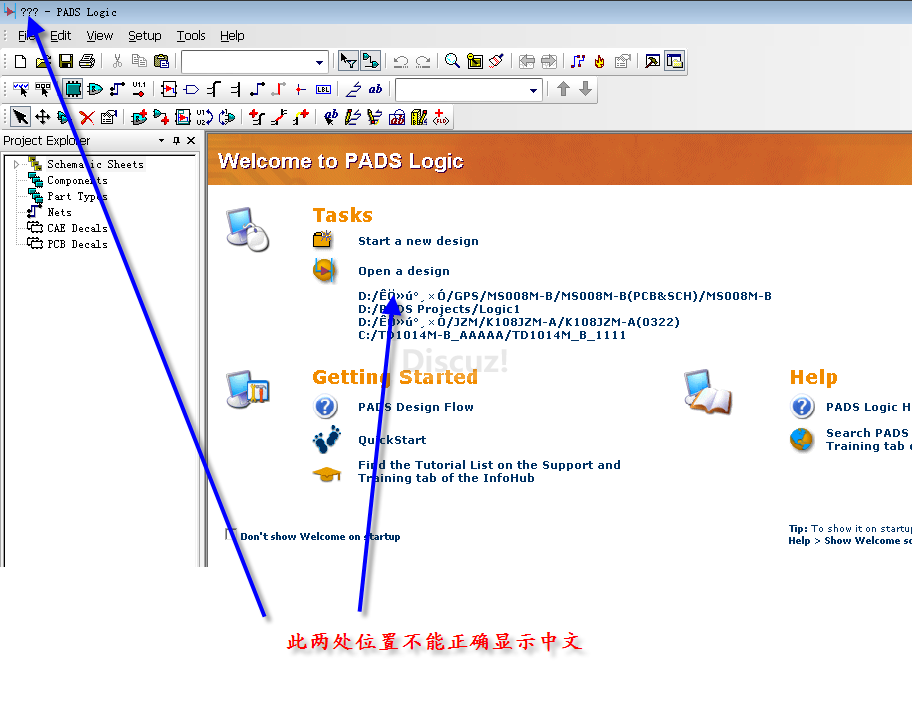The width and height of the screenshot is (912, 722).
Task: Click the Project Explorer auto-hide pin
Action: tap(176, 141)
